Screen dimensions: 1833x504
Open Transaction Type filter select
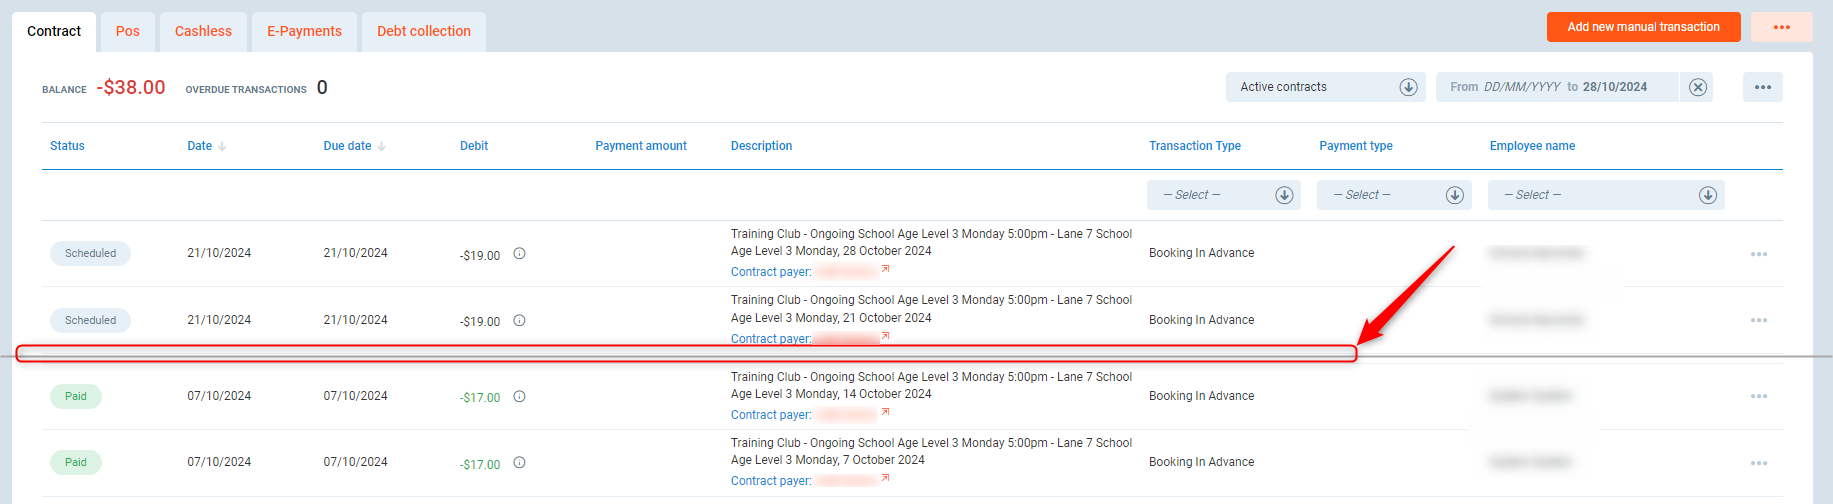1223,195
